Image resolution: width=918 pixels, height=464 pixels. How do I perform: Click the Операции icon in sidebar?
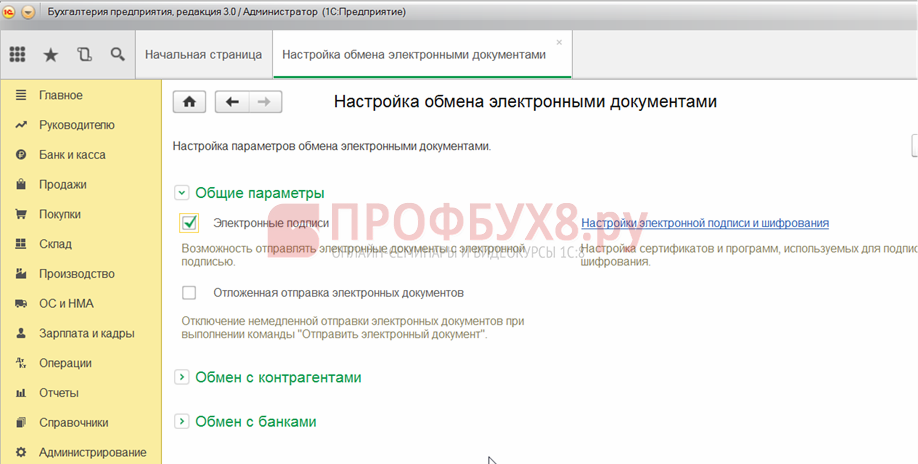point(21,363)
